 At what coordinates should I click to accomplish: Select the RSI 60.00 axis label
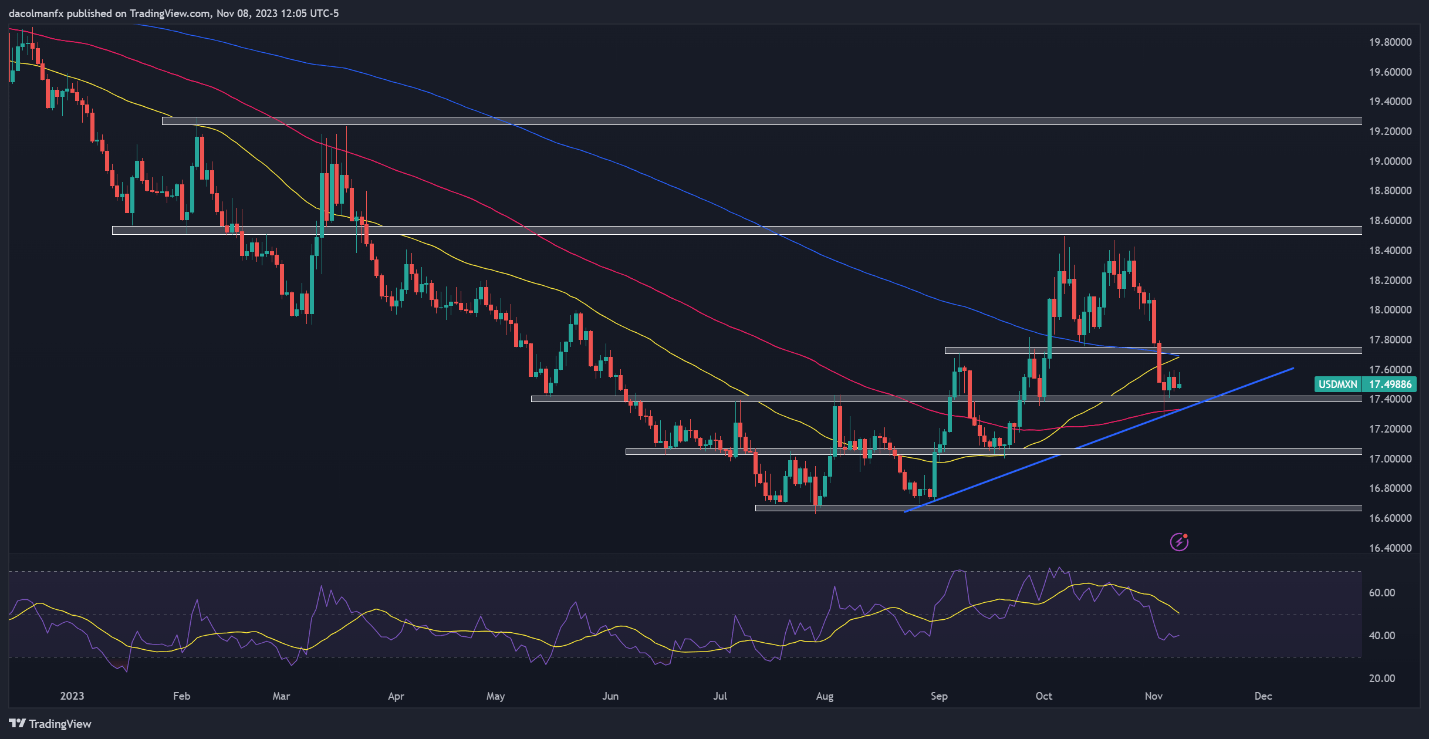click(1384, 593)
